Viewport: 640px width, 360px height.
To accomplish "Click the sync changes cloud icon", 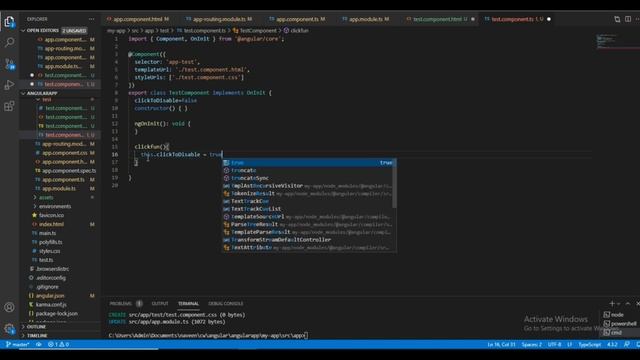I will [39, 344].
